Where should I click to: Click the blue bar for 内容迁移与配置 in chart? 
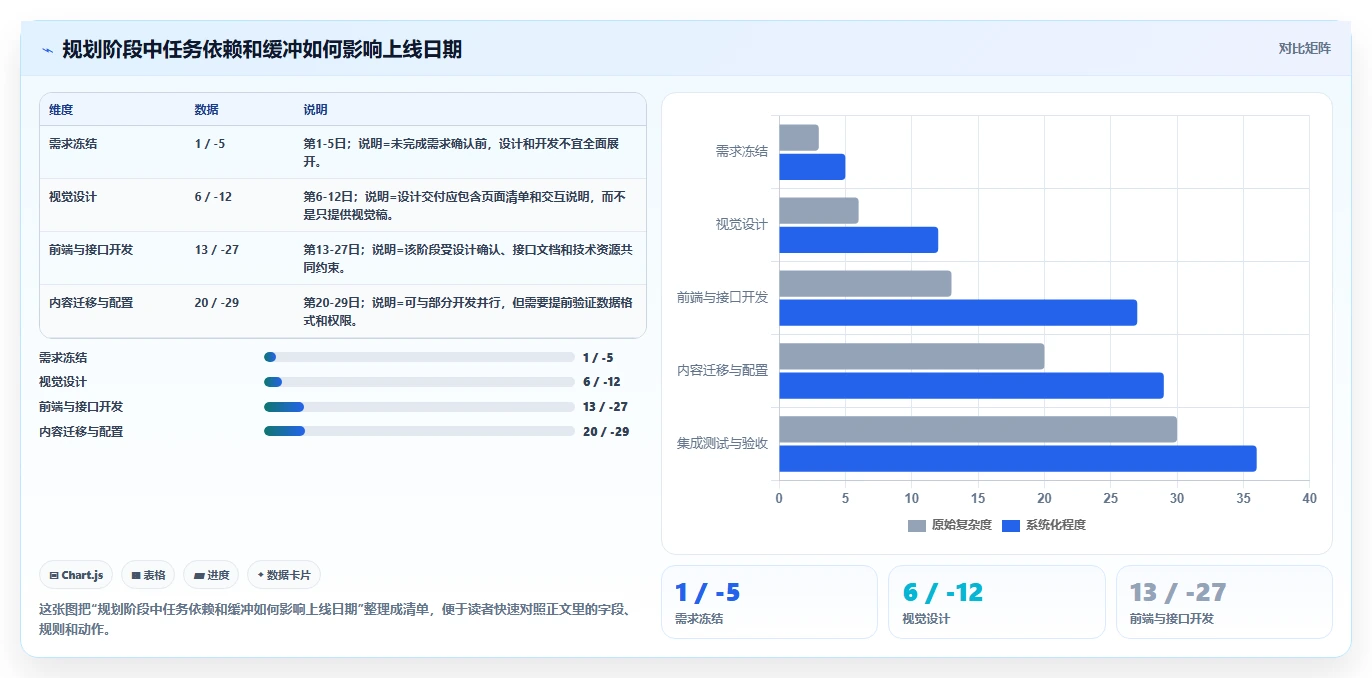tap(971, 386)
